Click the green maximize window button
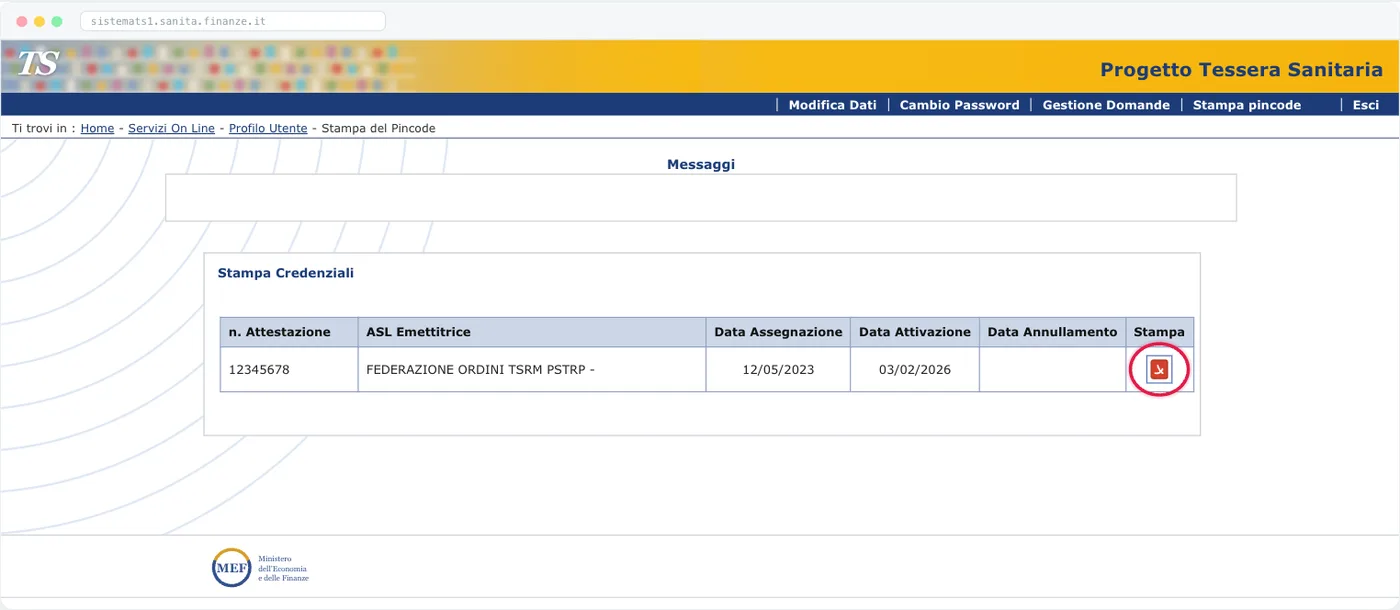This screenshot has height=610, width=1400. pos(57,21)
